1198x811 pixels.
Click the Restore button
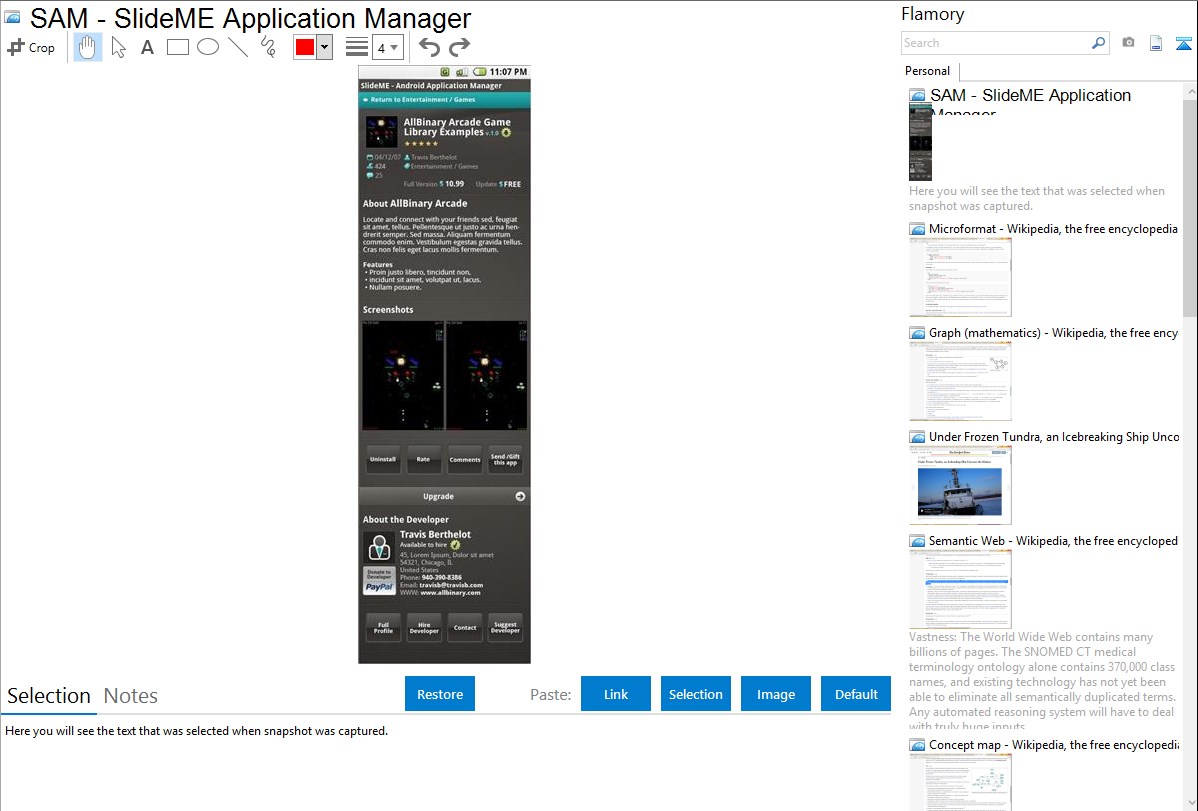[440, 694]
